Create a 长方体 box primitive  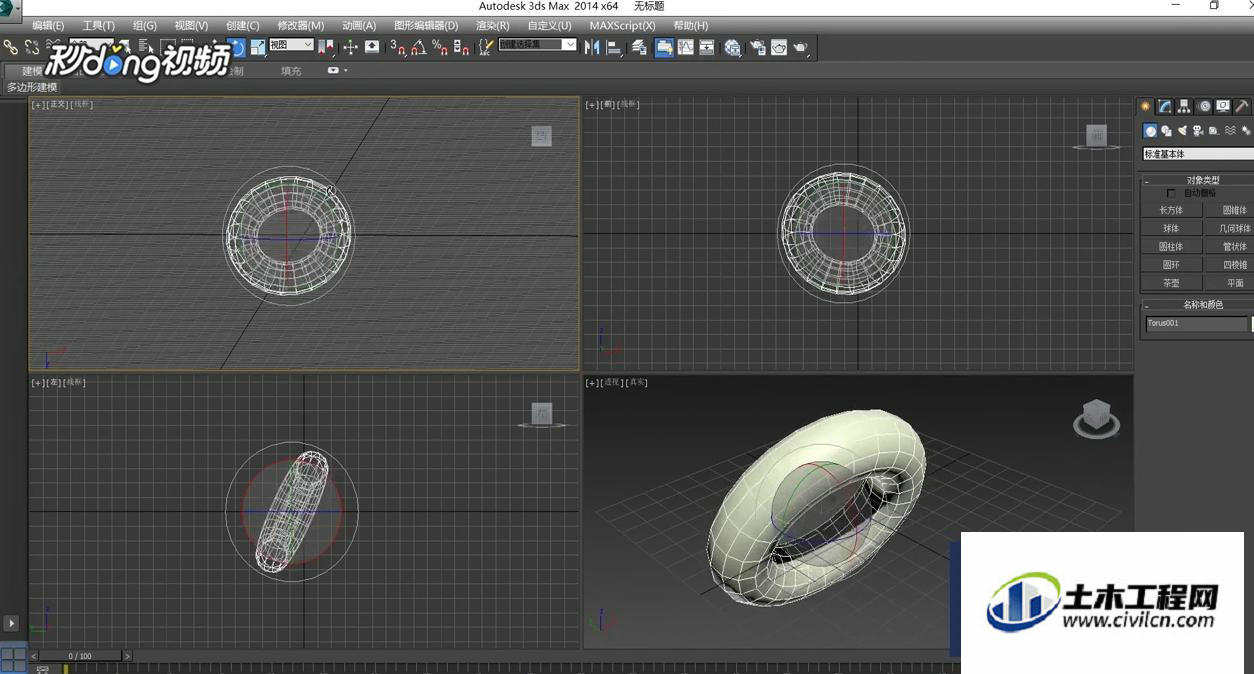(x=1171, y=210)
